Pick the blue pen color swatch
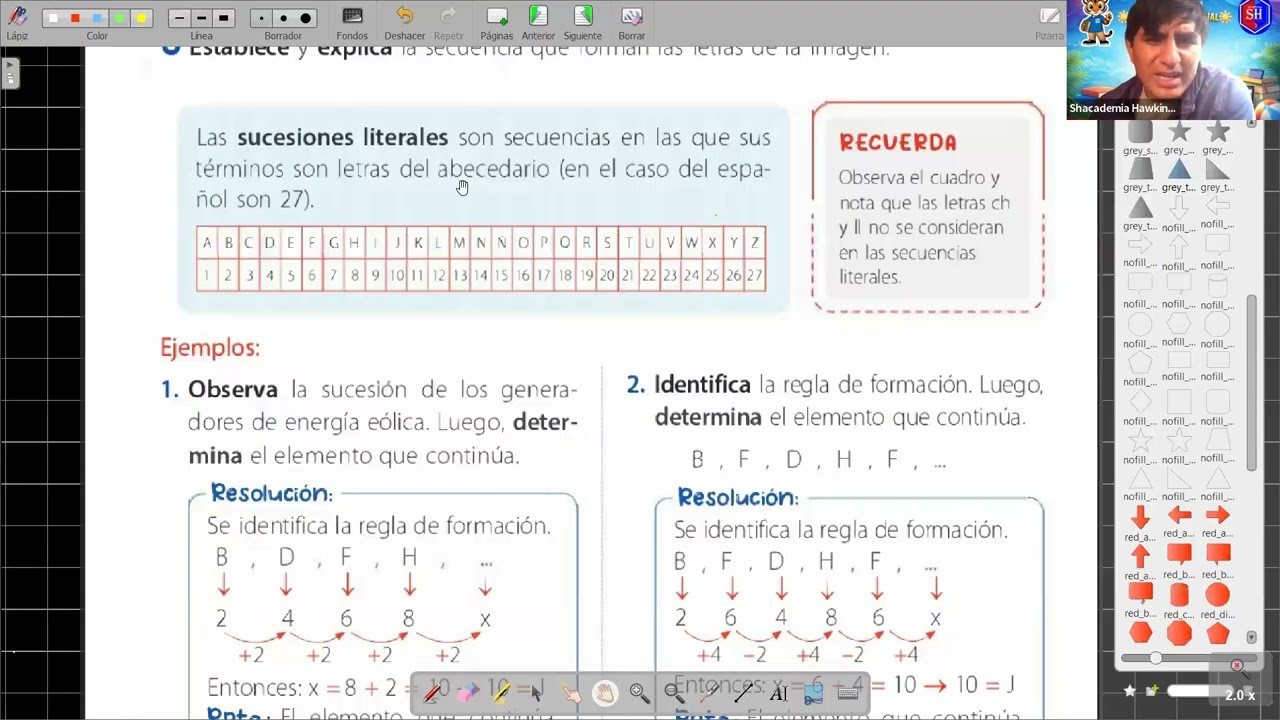 (97, 18)
